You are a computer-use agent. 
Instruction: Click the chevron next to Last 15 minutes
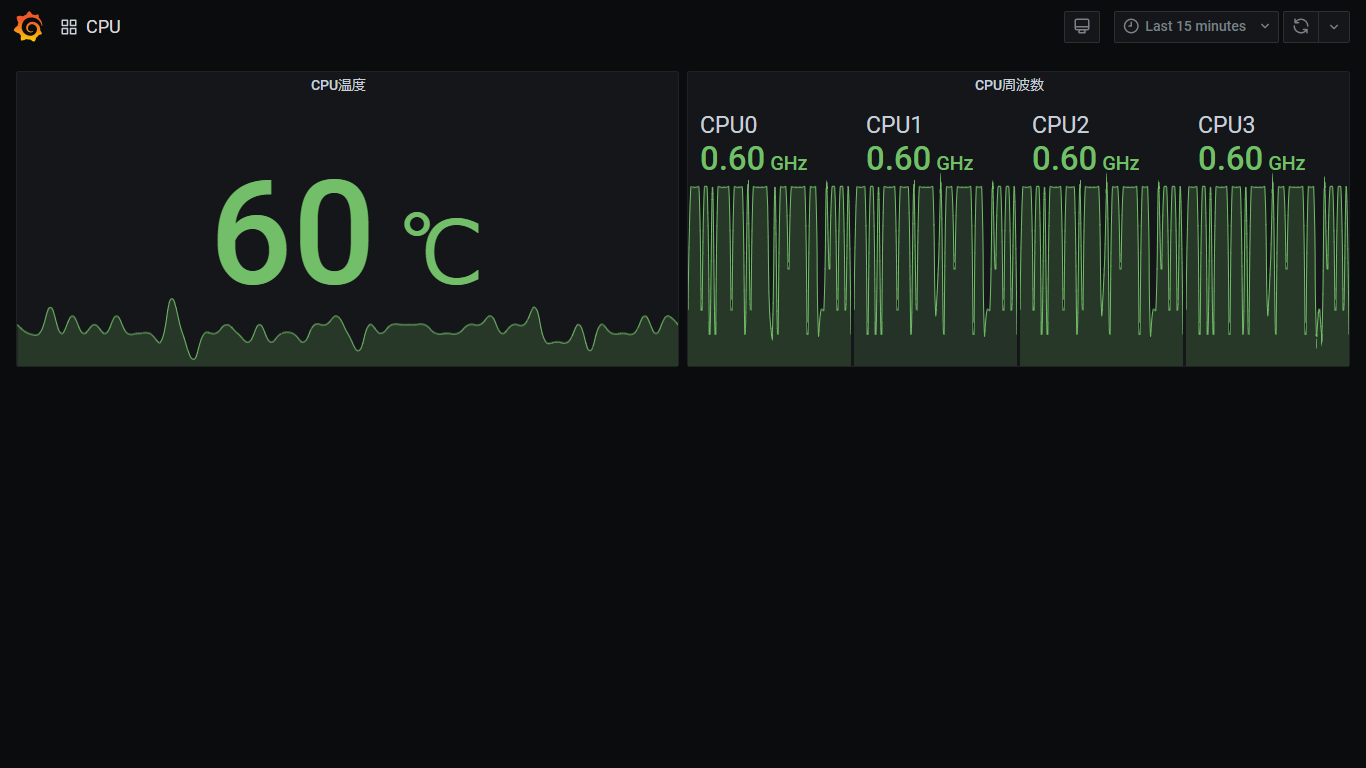[x=1264, y=27]
